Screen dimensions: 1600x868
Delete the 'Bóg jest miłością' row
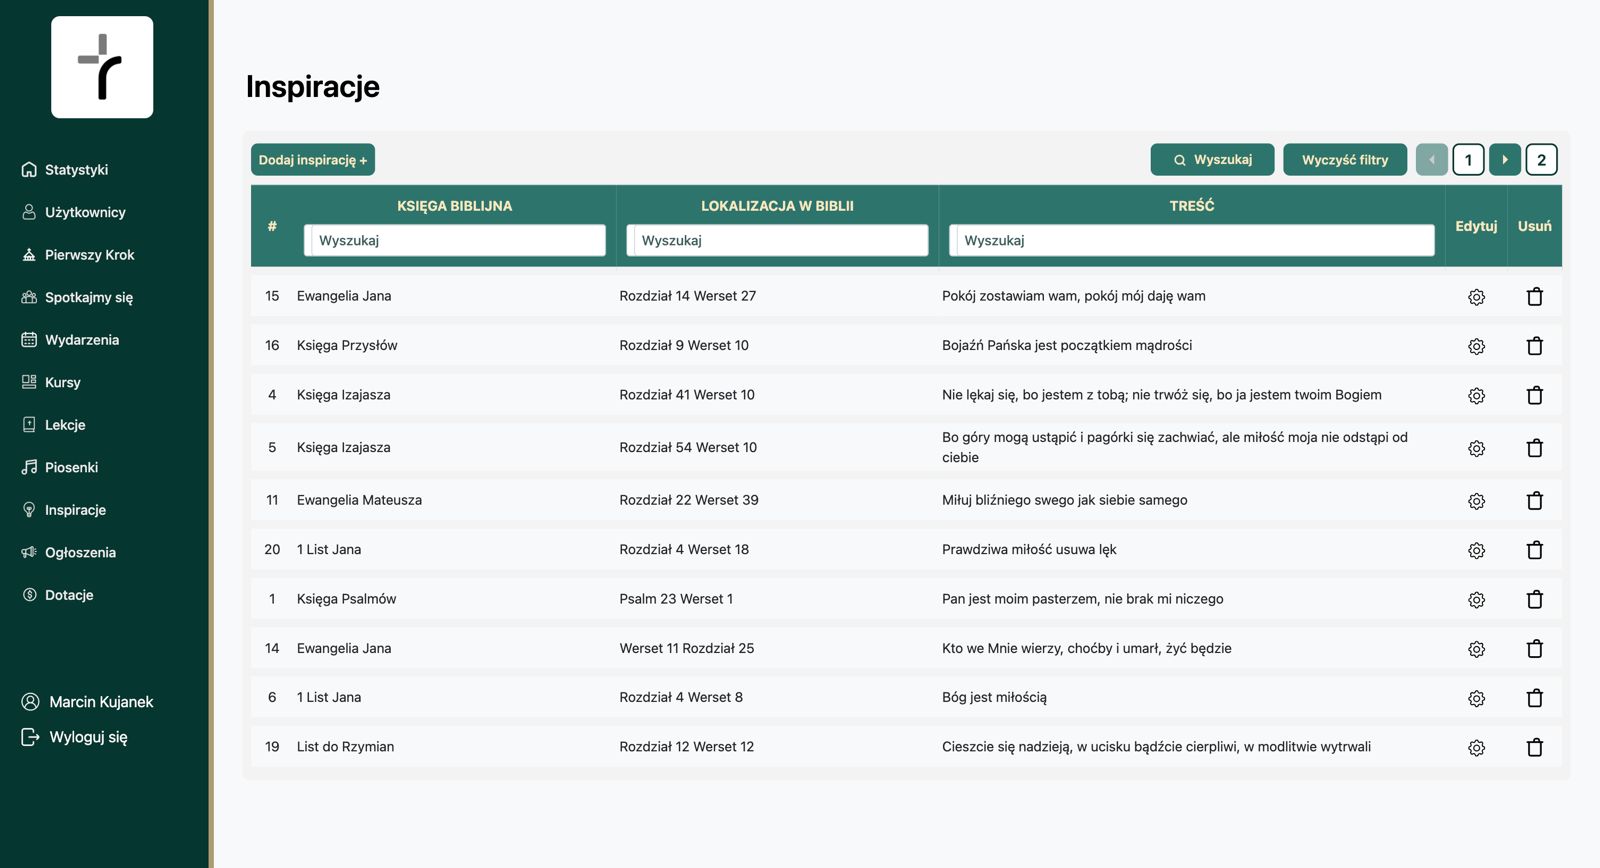point(1535,698)
